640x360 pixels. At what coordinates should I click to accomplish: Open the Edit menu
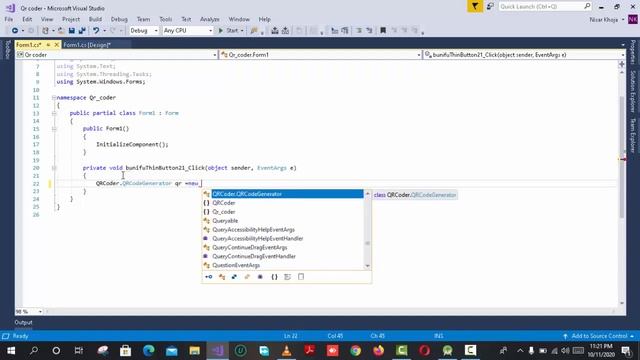point(27,19)
